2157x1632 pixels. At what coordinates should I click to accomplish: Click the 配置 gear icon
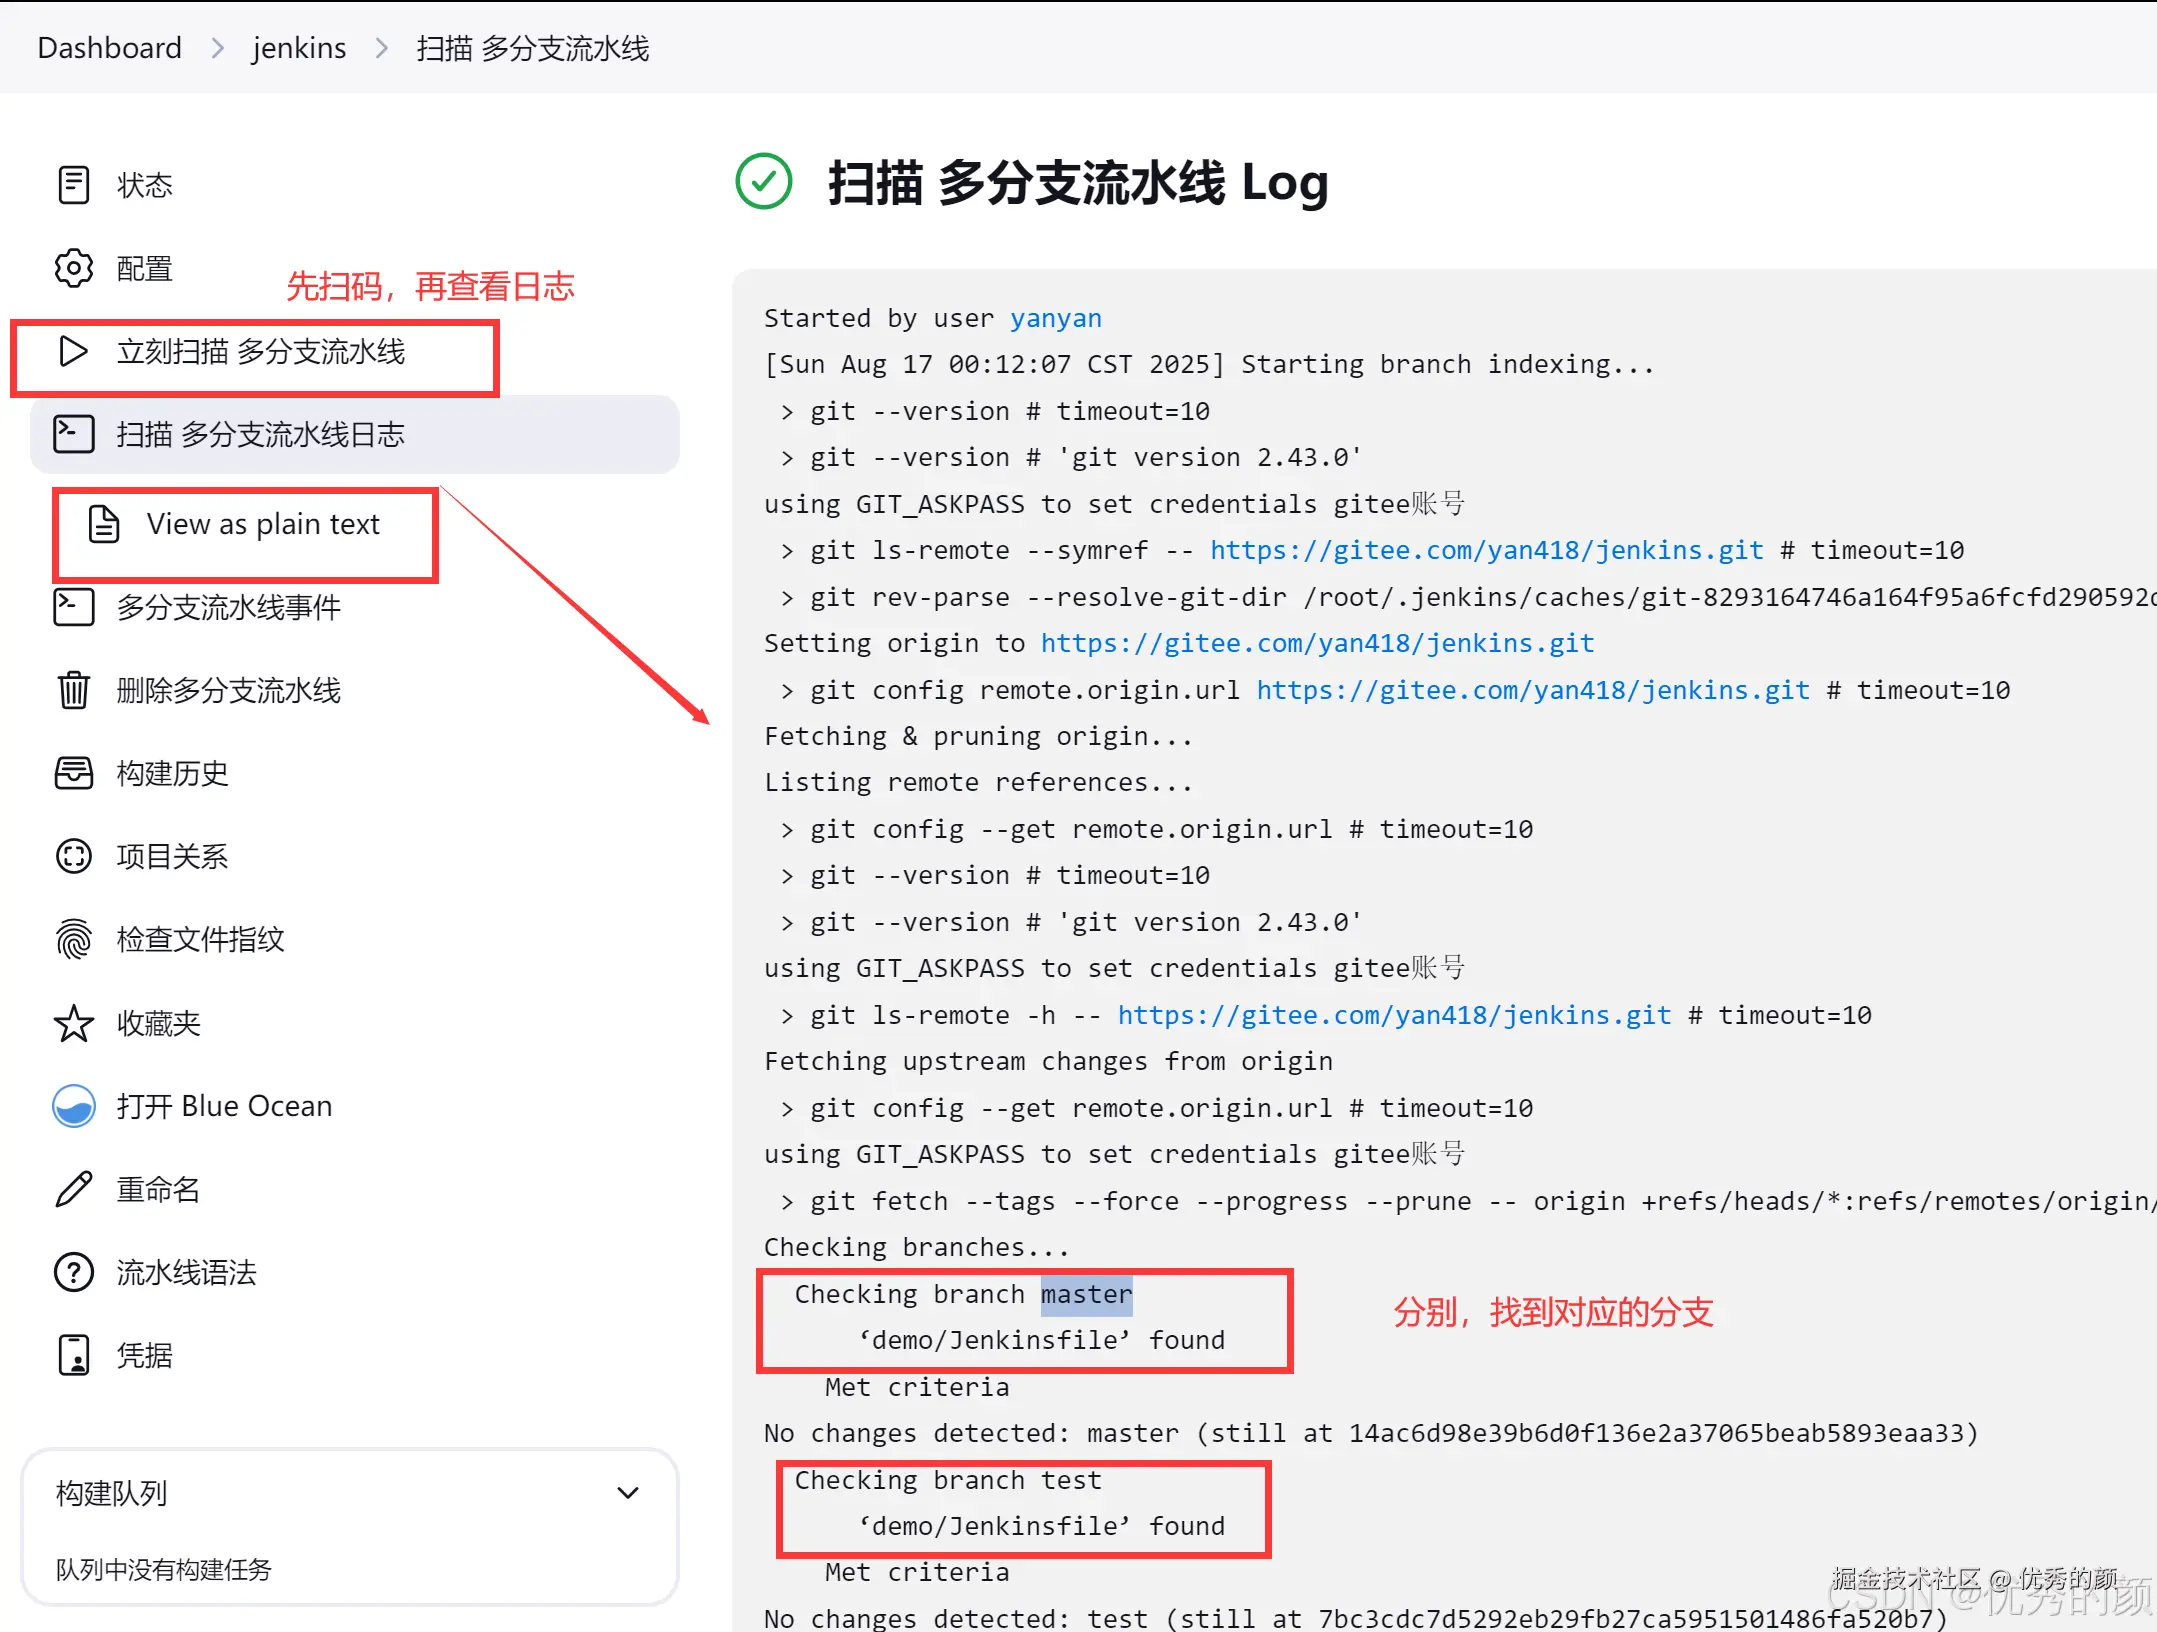74,268
